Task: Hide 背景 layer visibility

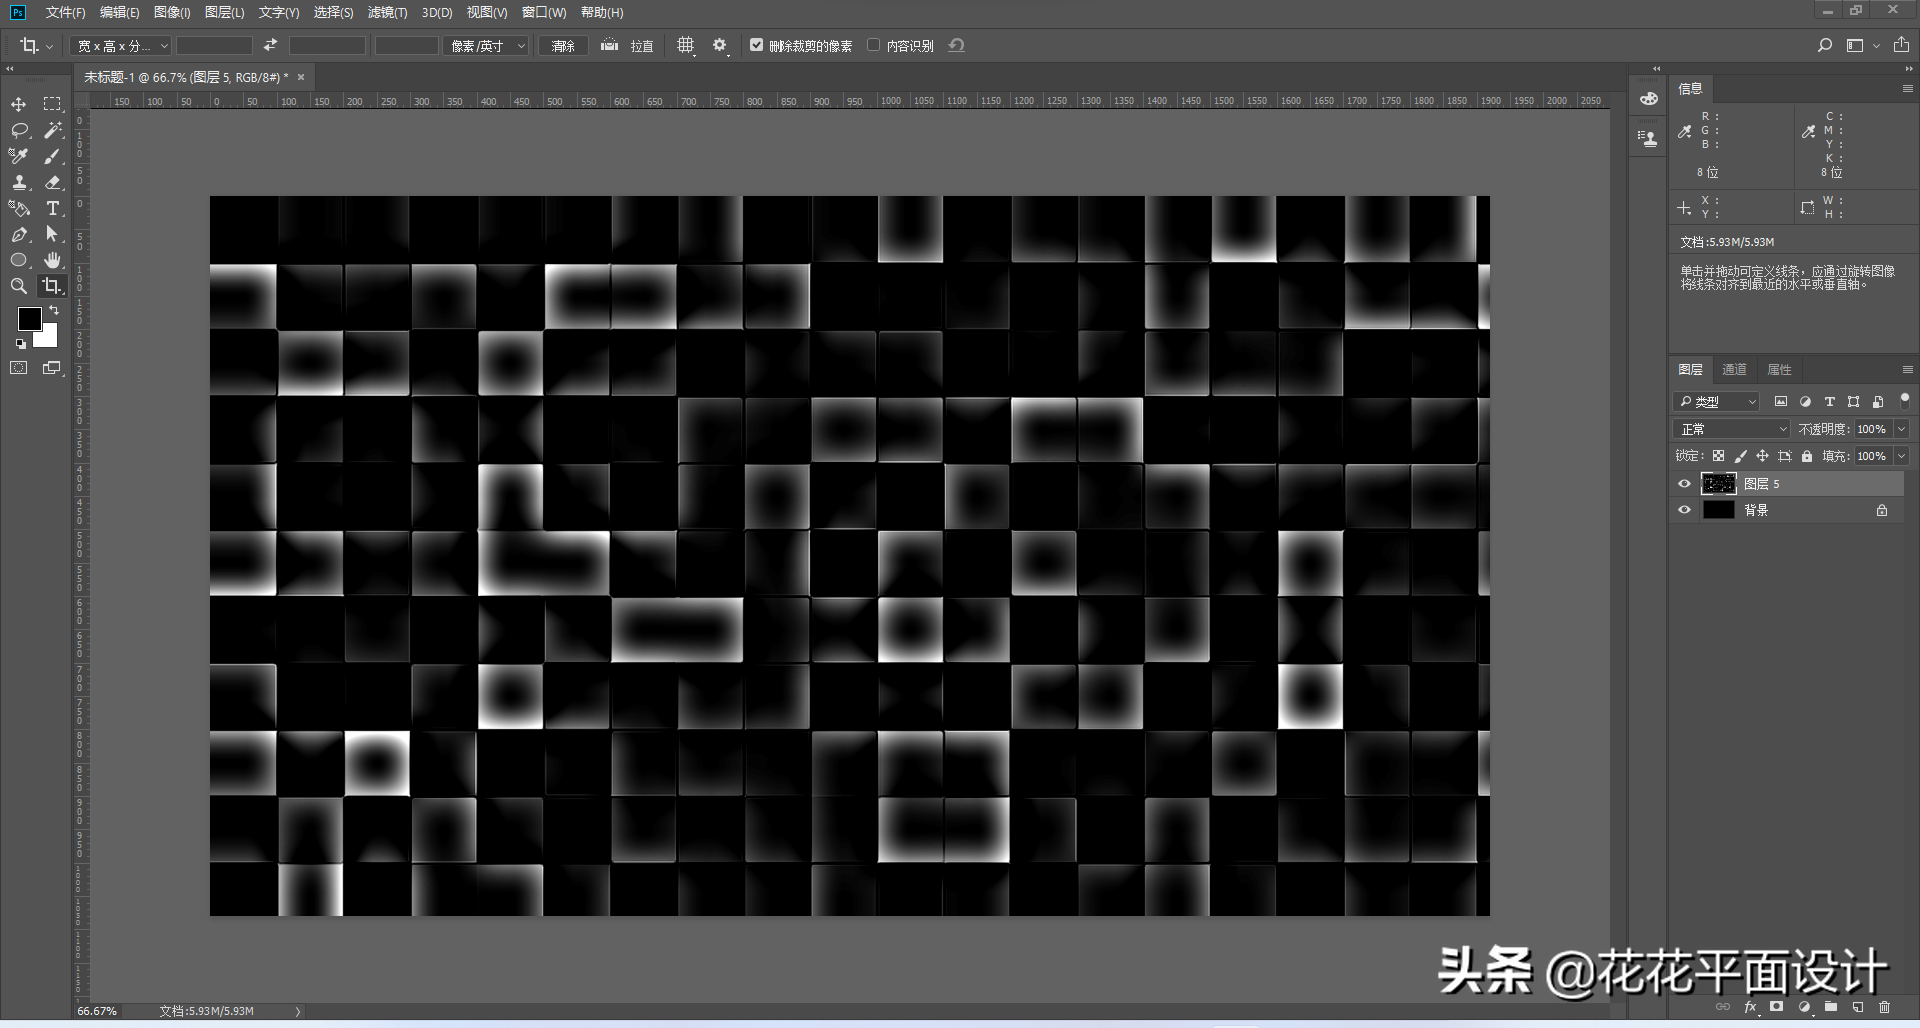Action: tap(1684, 510)
